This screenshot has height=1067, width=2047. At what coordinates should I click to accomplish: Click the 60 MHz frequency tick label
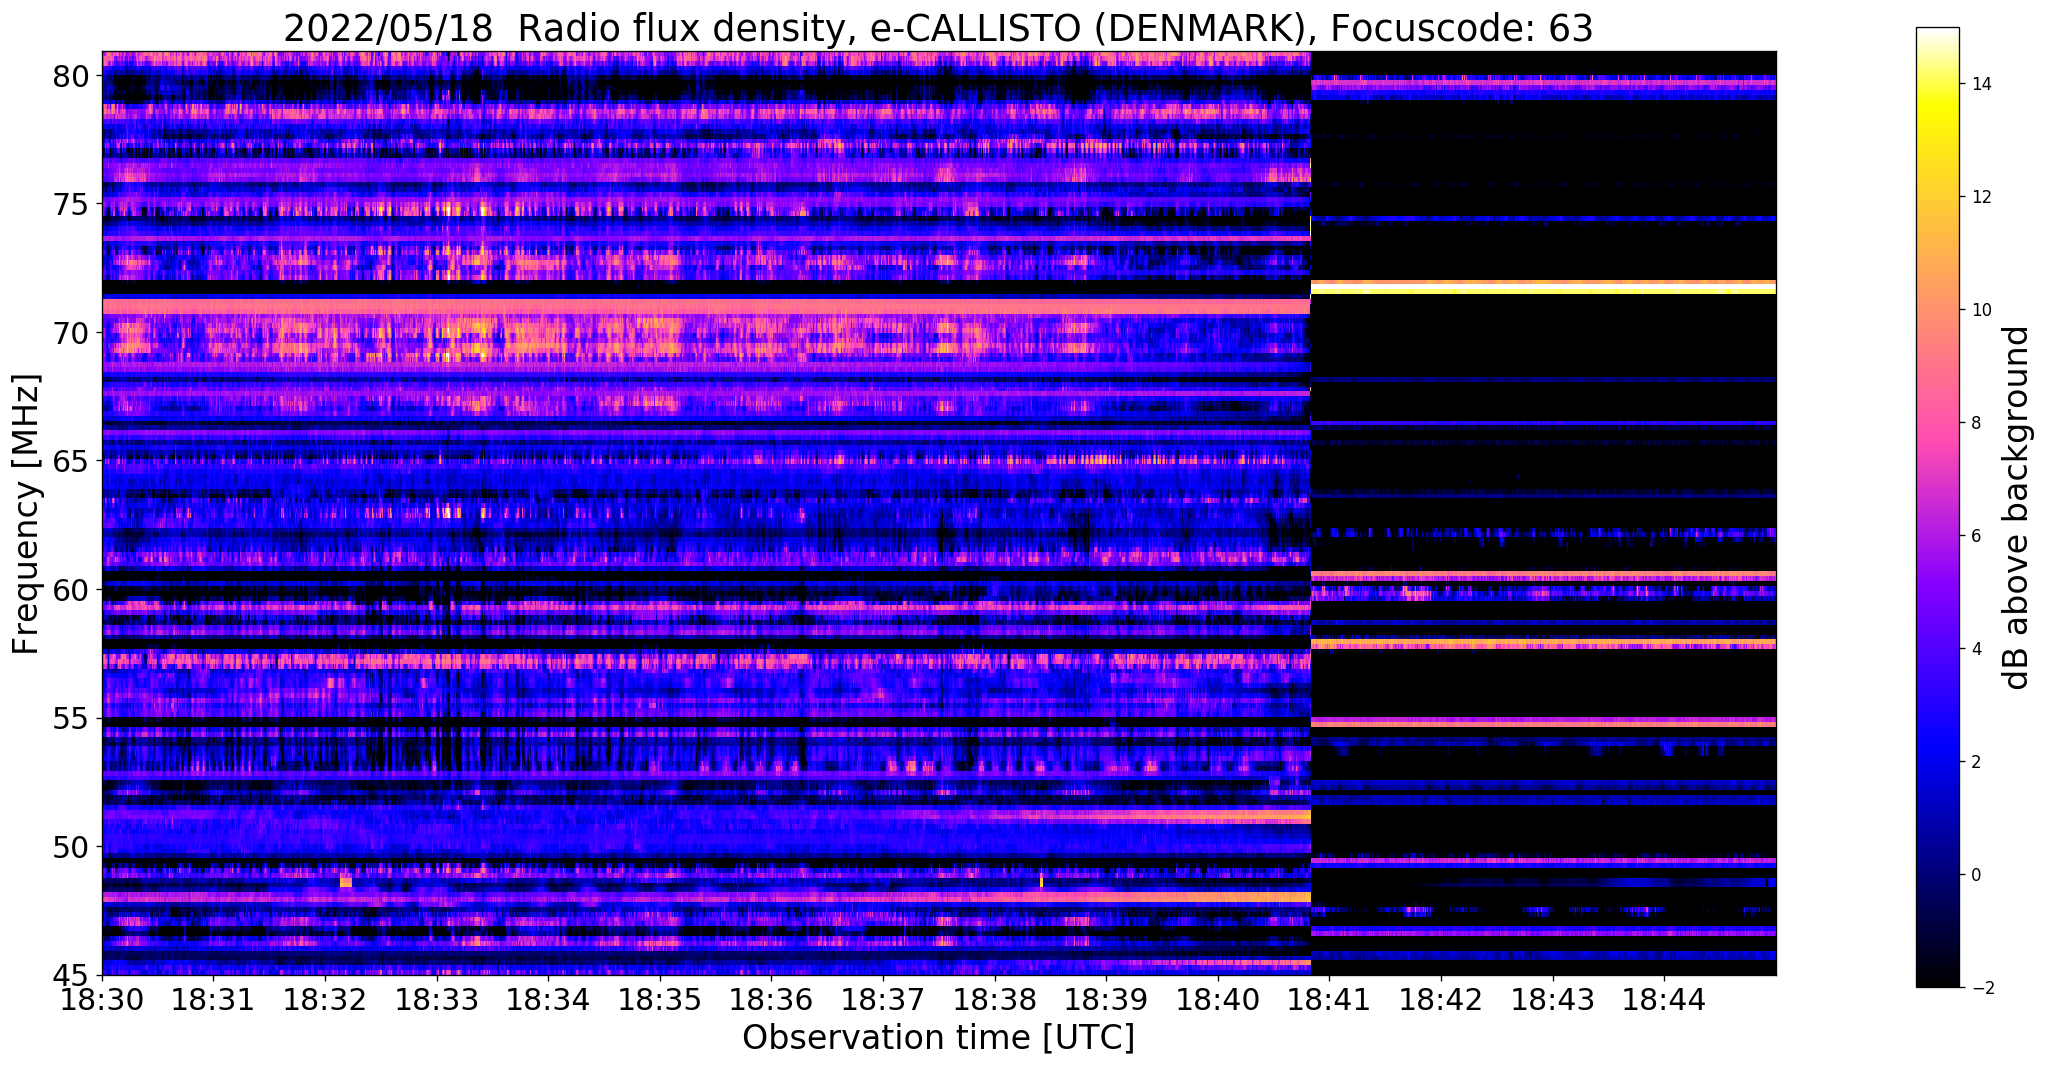coord(72,590)
